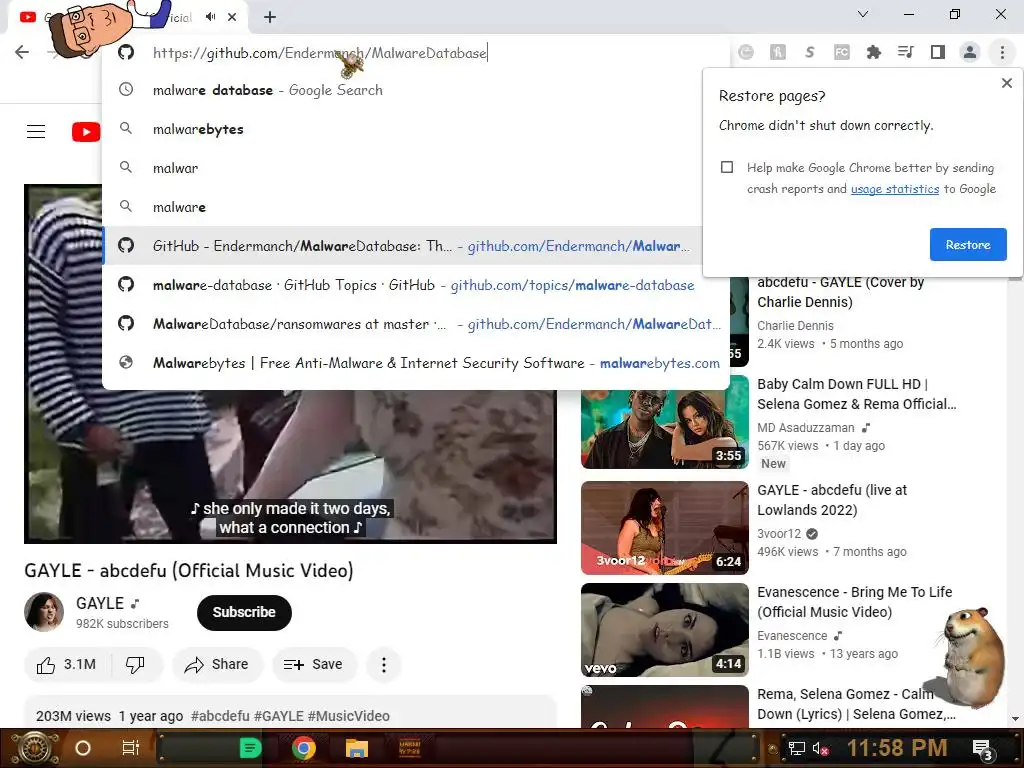The width and height of the screenshot is (1024, 768).
Task: Mute the tab audio speaker icon
Action: pyautogui.click(x=210, y=17)
